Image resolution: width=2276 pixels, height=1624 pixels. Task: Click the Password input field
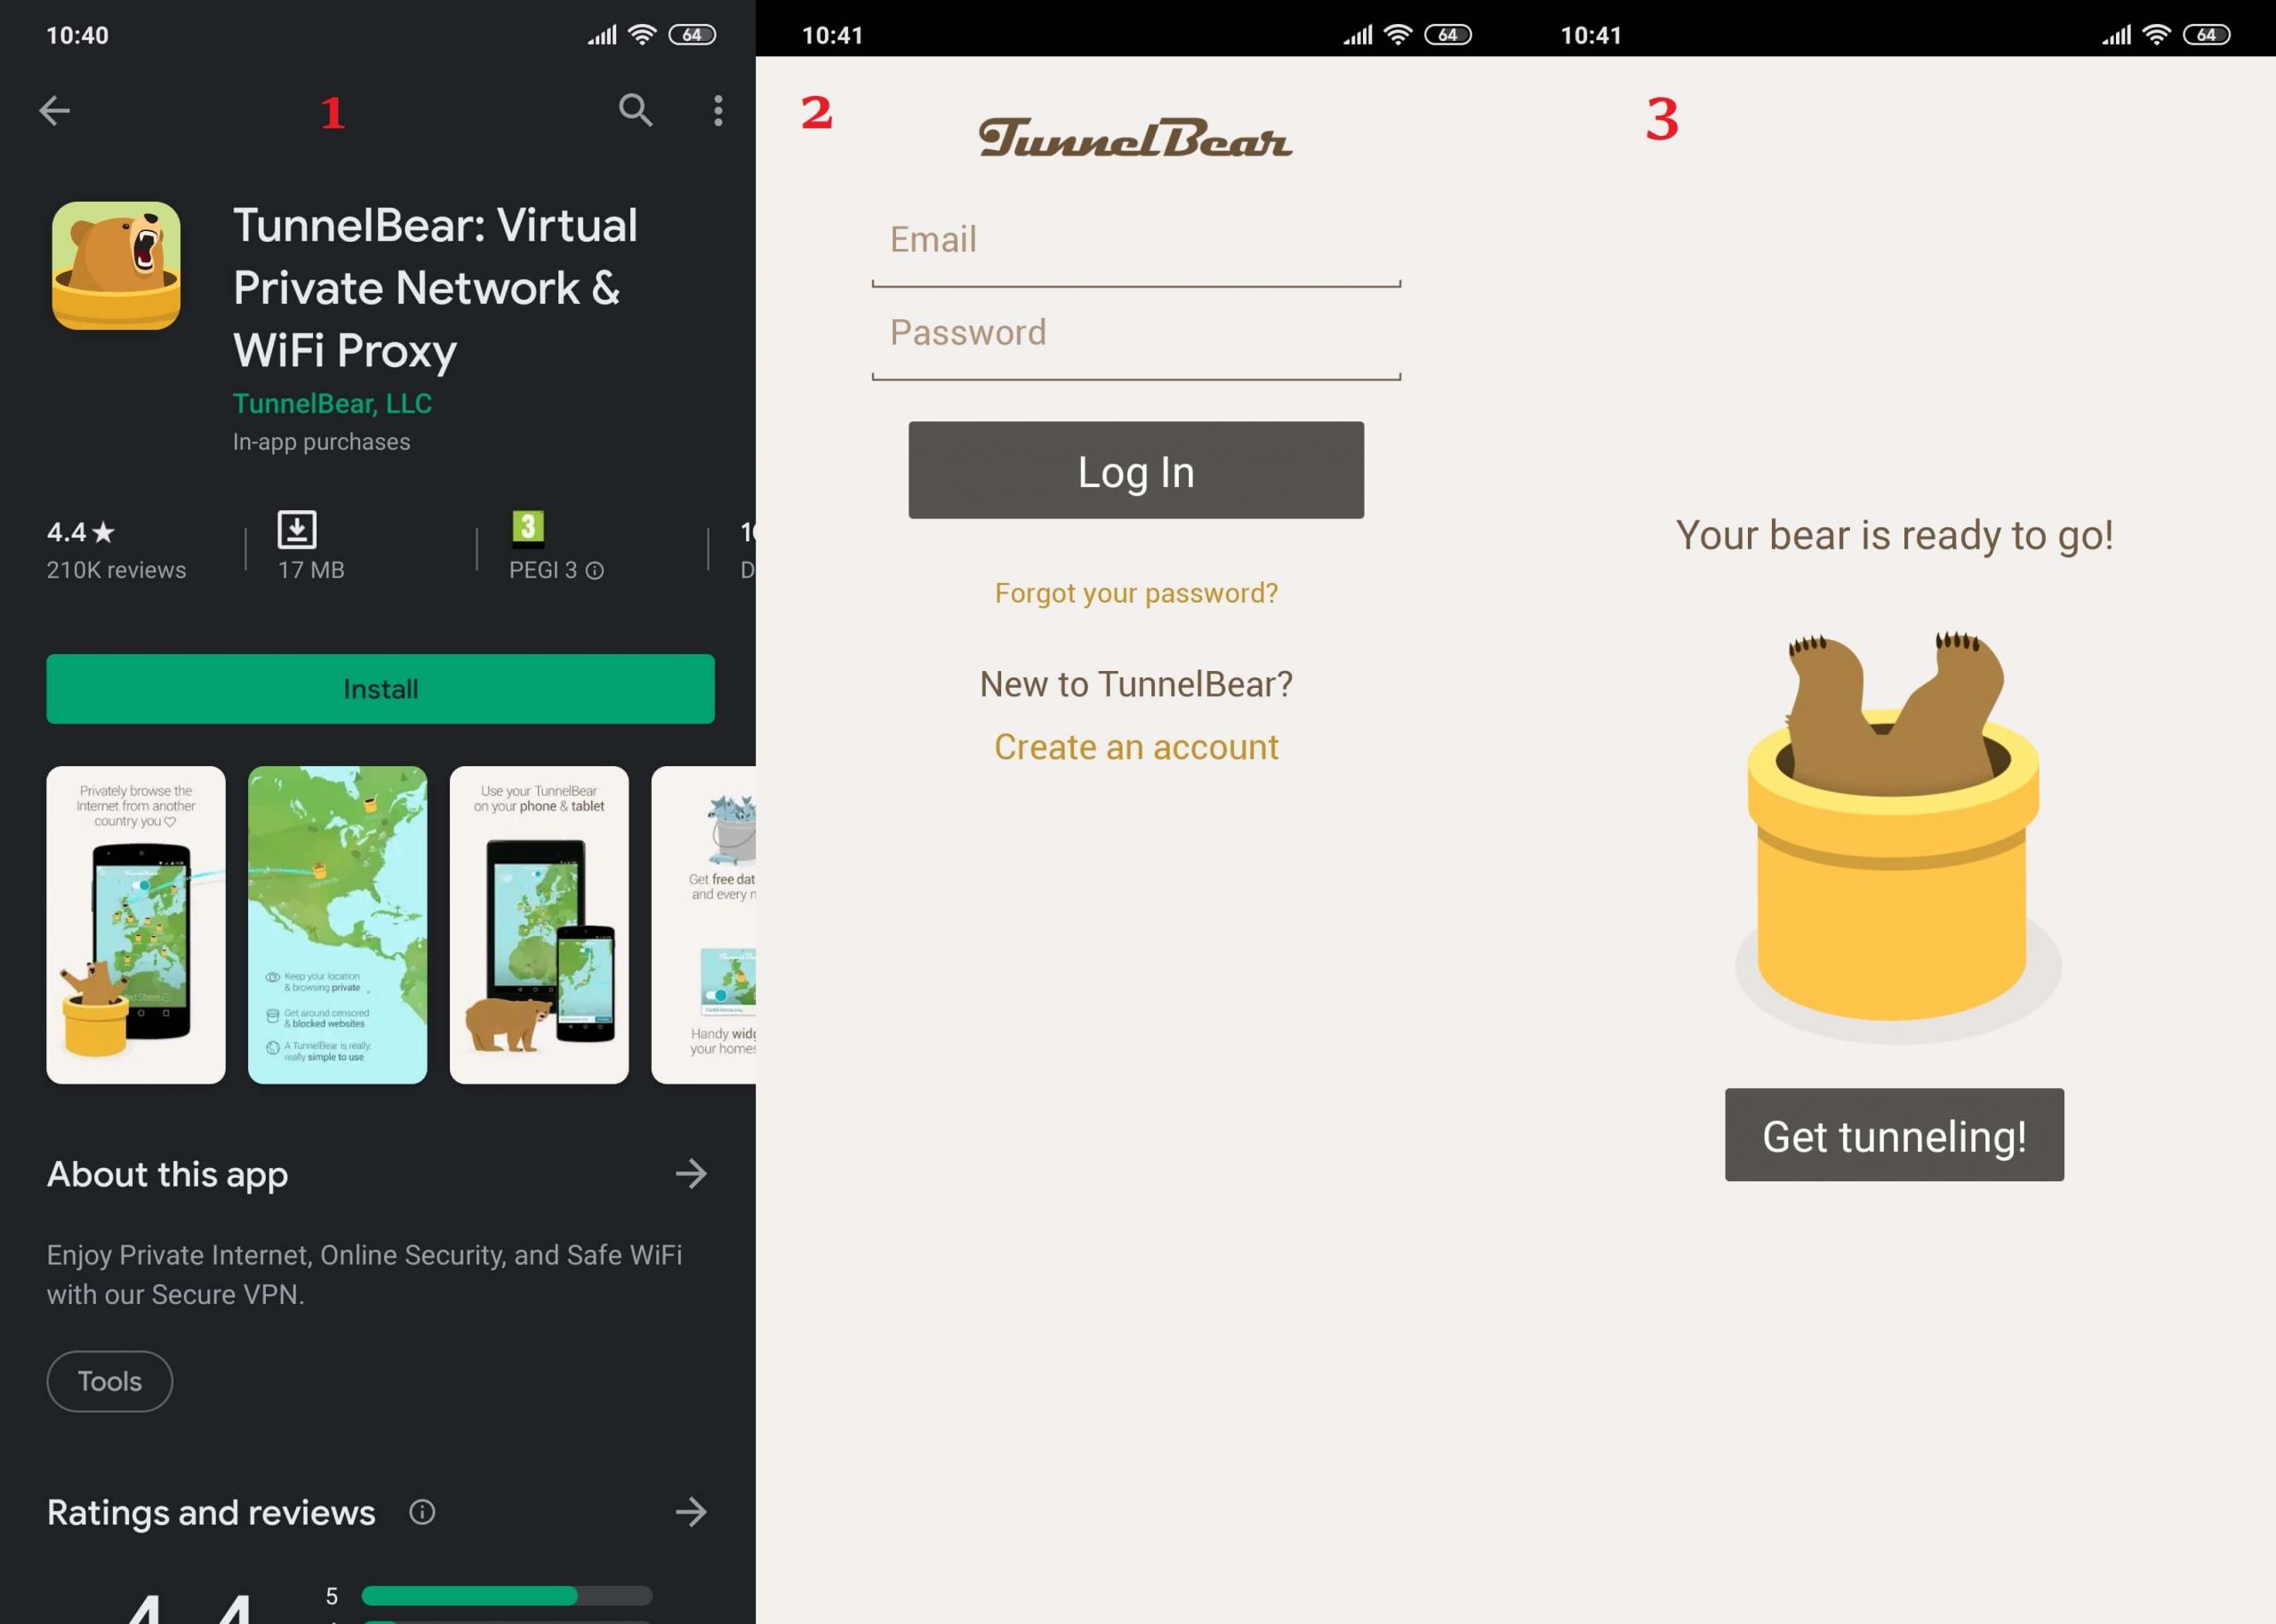[x=1139, y=332]
